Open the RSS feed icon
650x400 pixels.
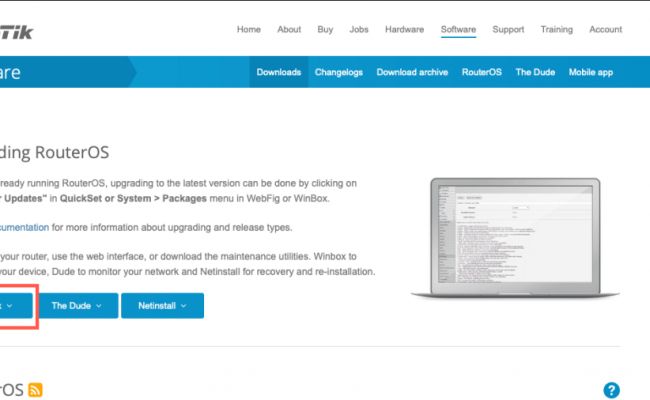[35, 390]
